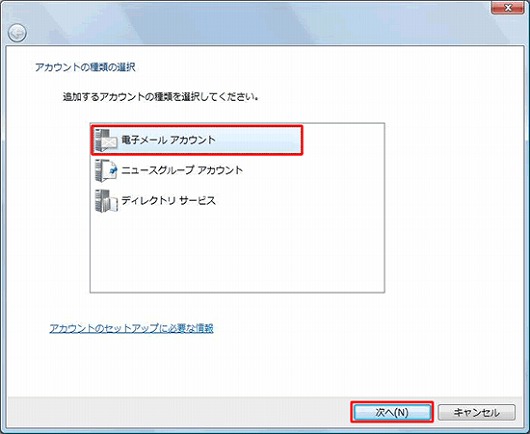Open アカウントのセットアップに必要な情報 link

[131, 328]
